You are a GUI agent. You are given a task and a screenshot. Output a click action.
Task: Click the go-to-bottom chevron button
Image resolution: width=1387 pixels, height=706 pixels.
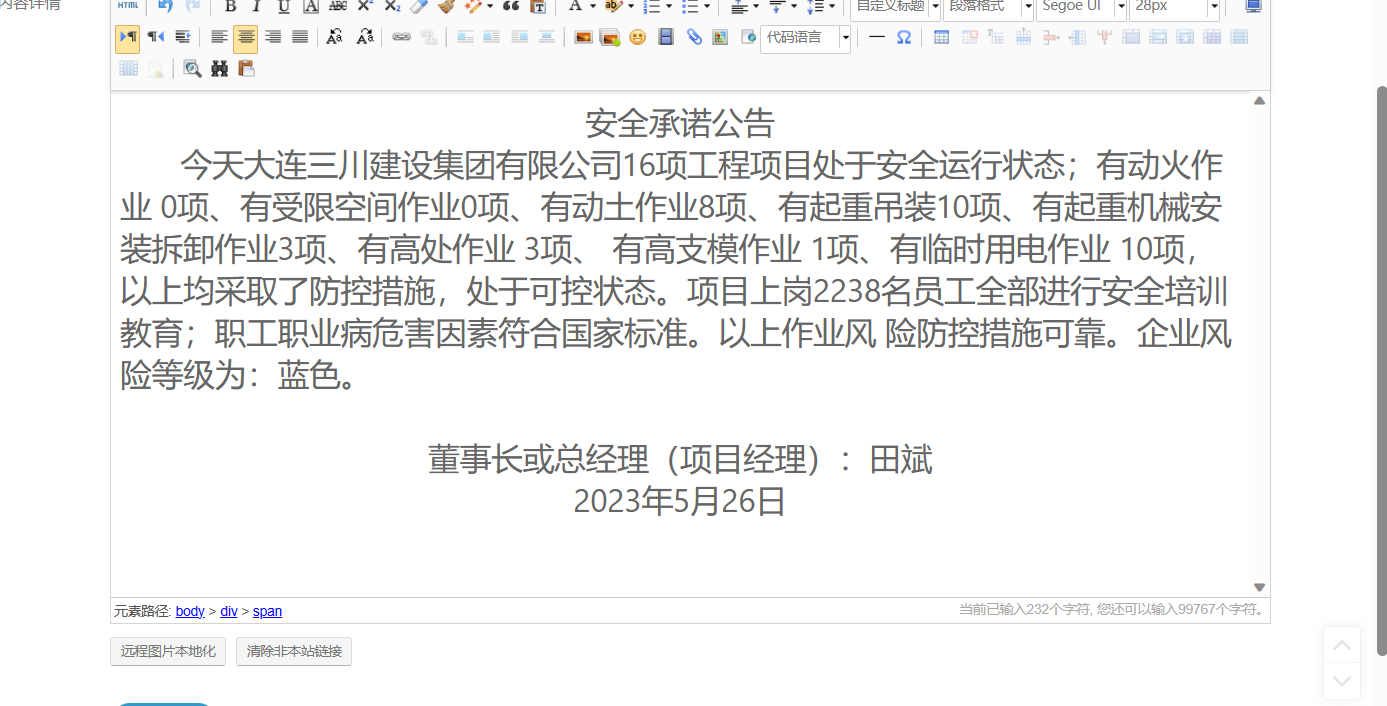pos(1342,681)
